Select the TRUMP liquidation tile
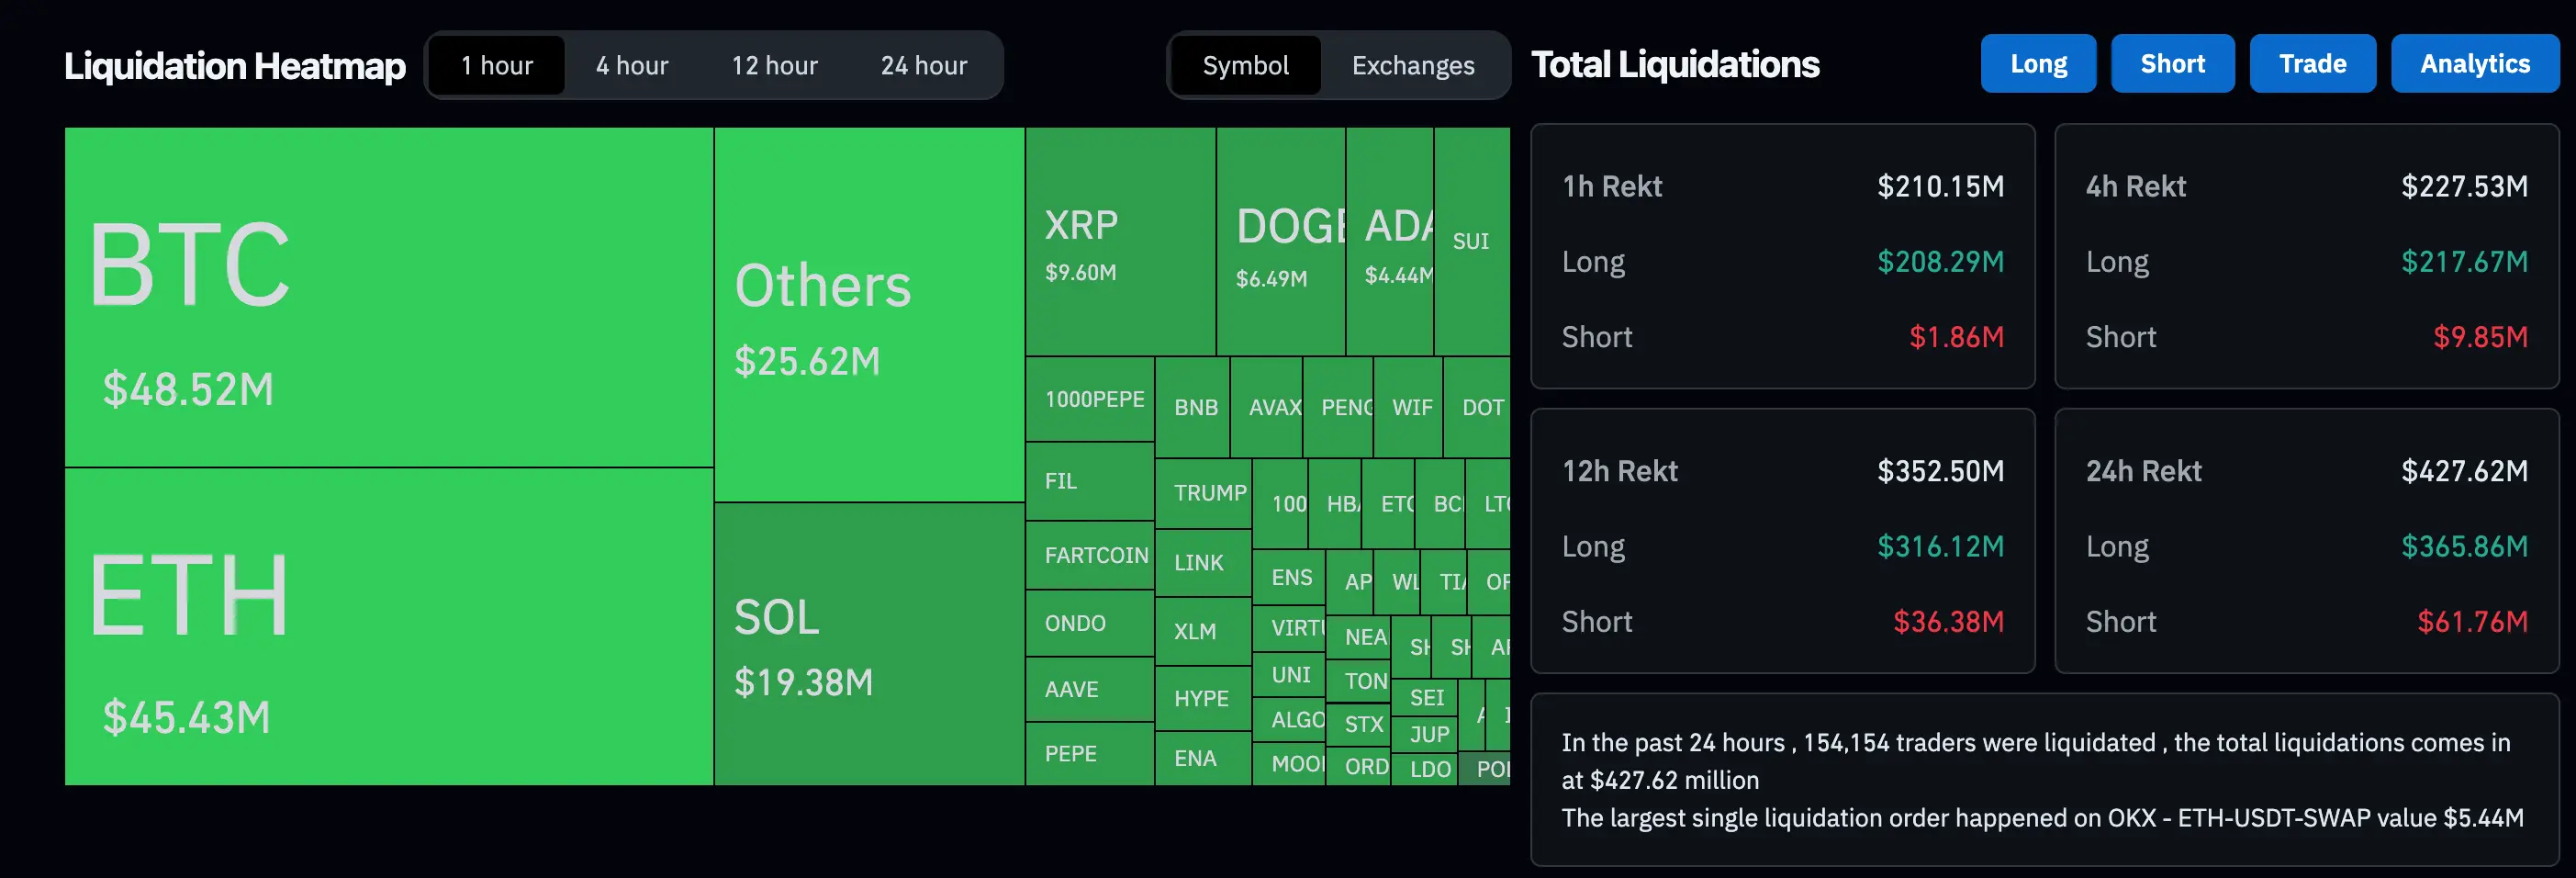 pyautogui.click(x=1205, y=492)
